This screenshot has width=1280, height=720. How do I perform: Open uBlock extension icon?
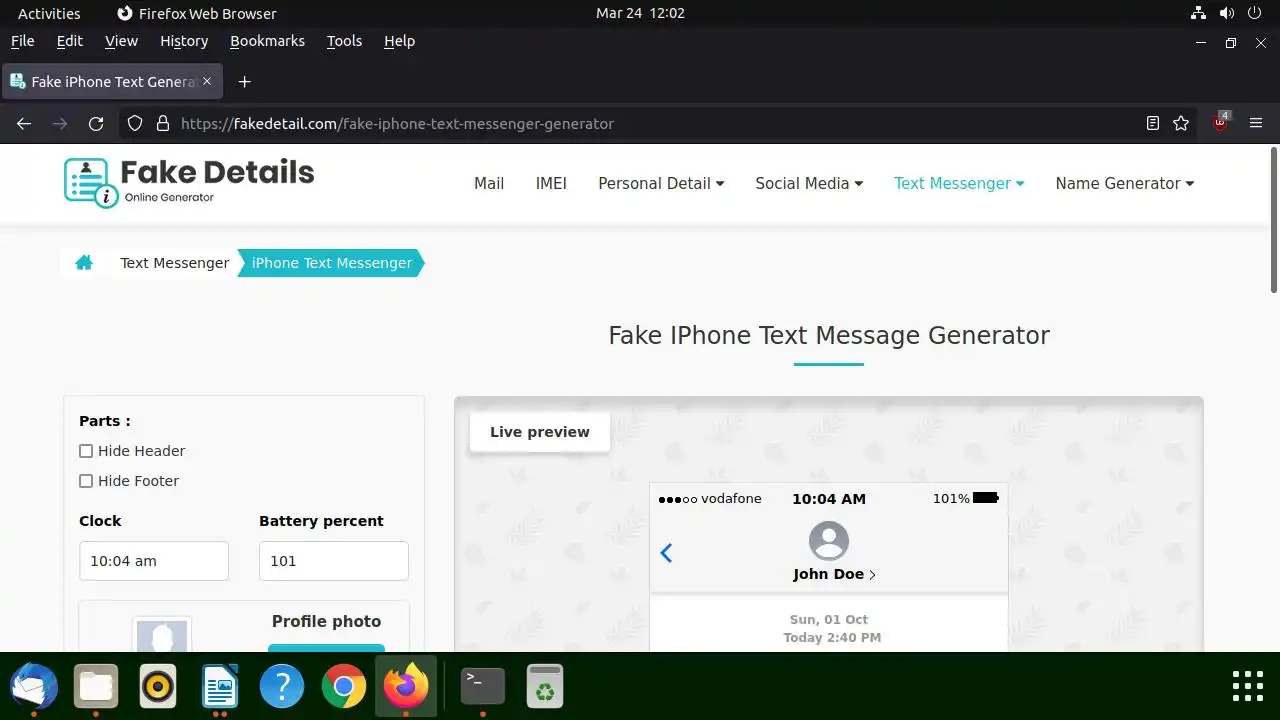click(1220, 122)
